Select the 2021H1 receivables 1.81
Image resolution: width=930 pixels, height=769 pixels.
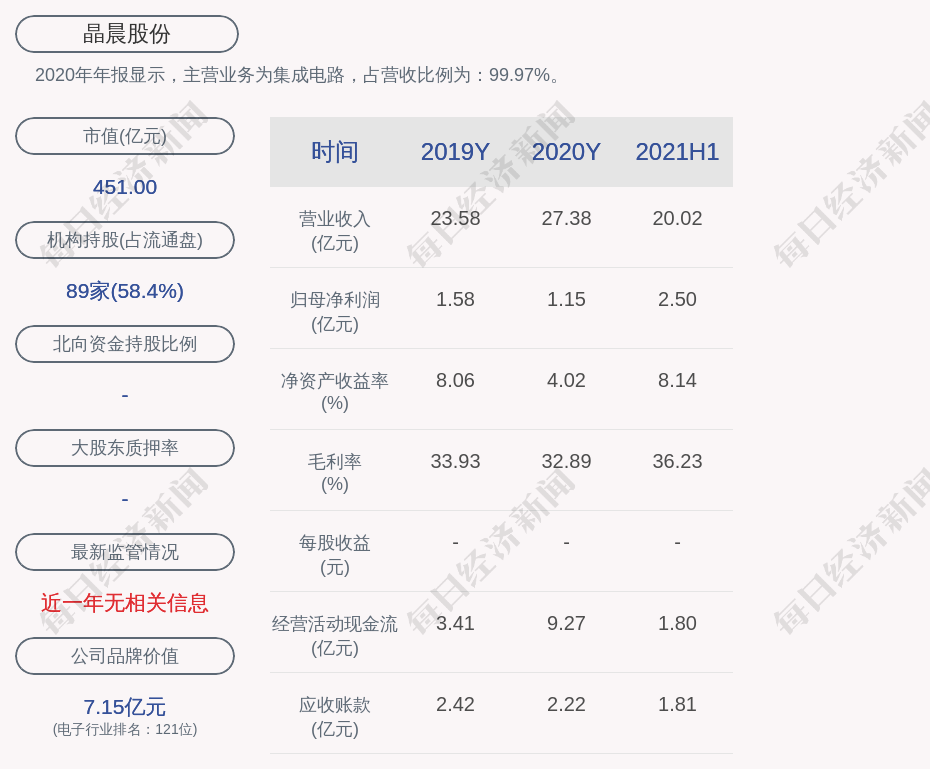coord(677,704)
